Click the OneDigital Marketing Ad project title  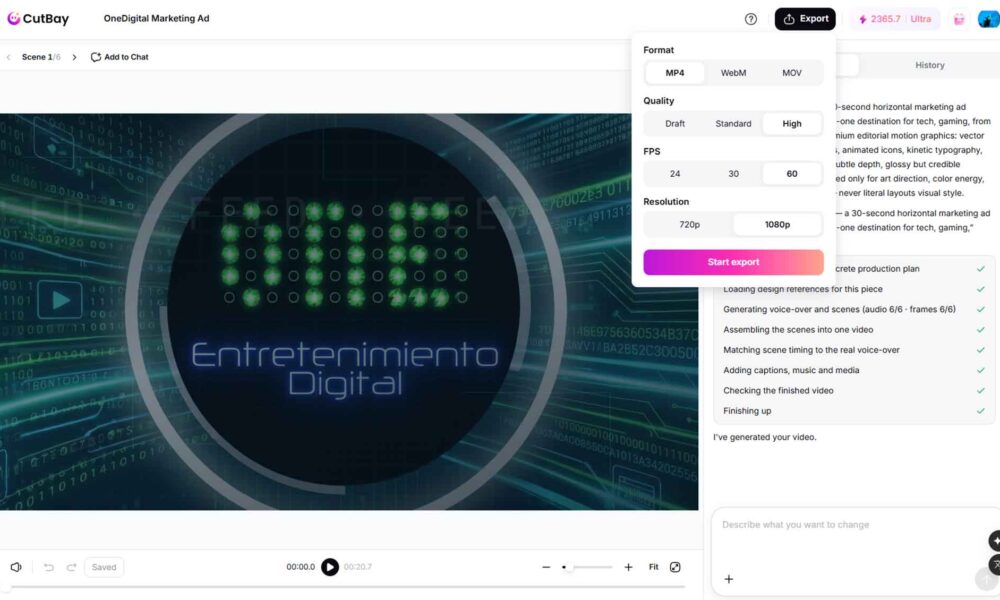coord(156,18)
